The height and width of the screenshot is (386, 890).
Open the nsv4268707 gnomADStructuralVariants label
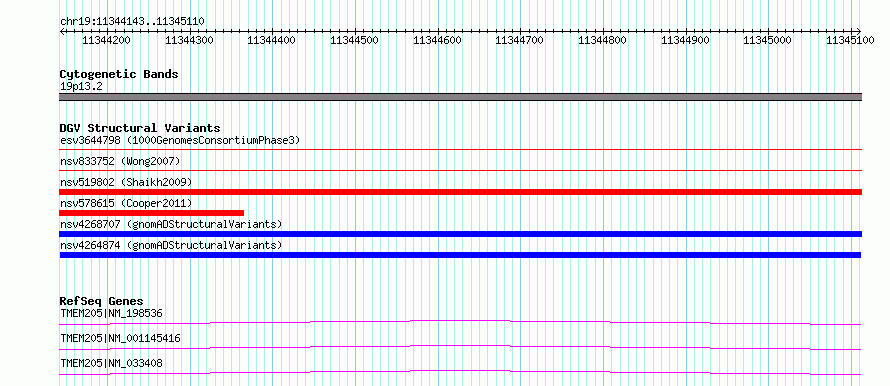[x=171, y=224]
